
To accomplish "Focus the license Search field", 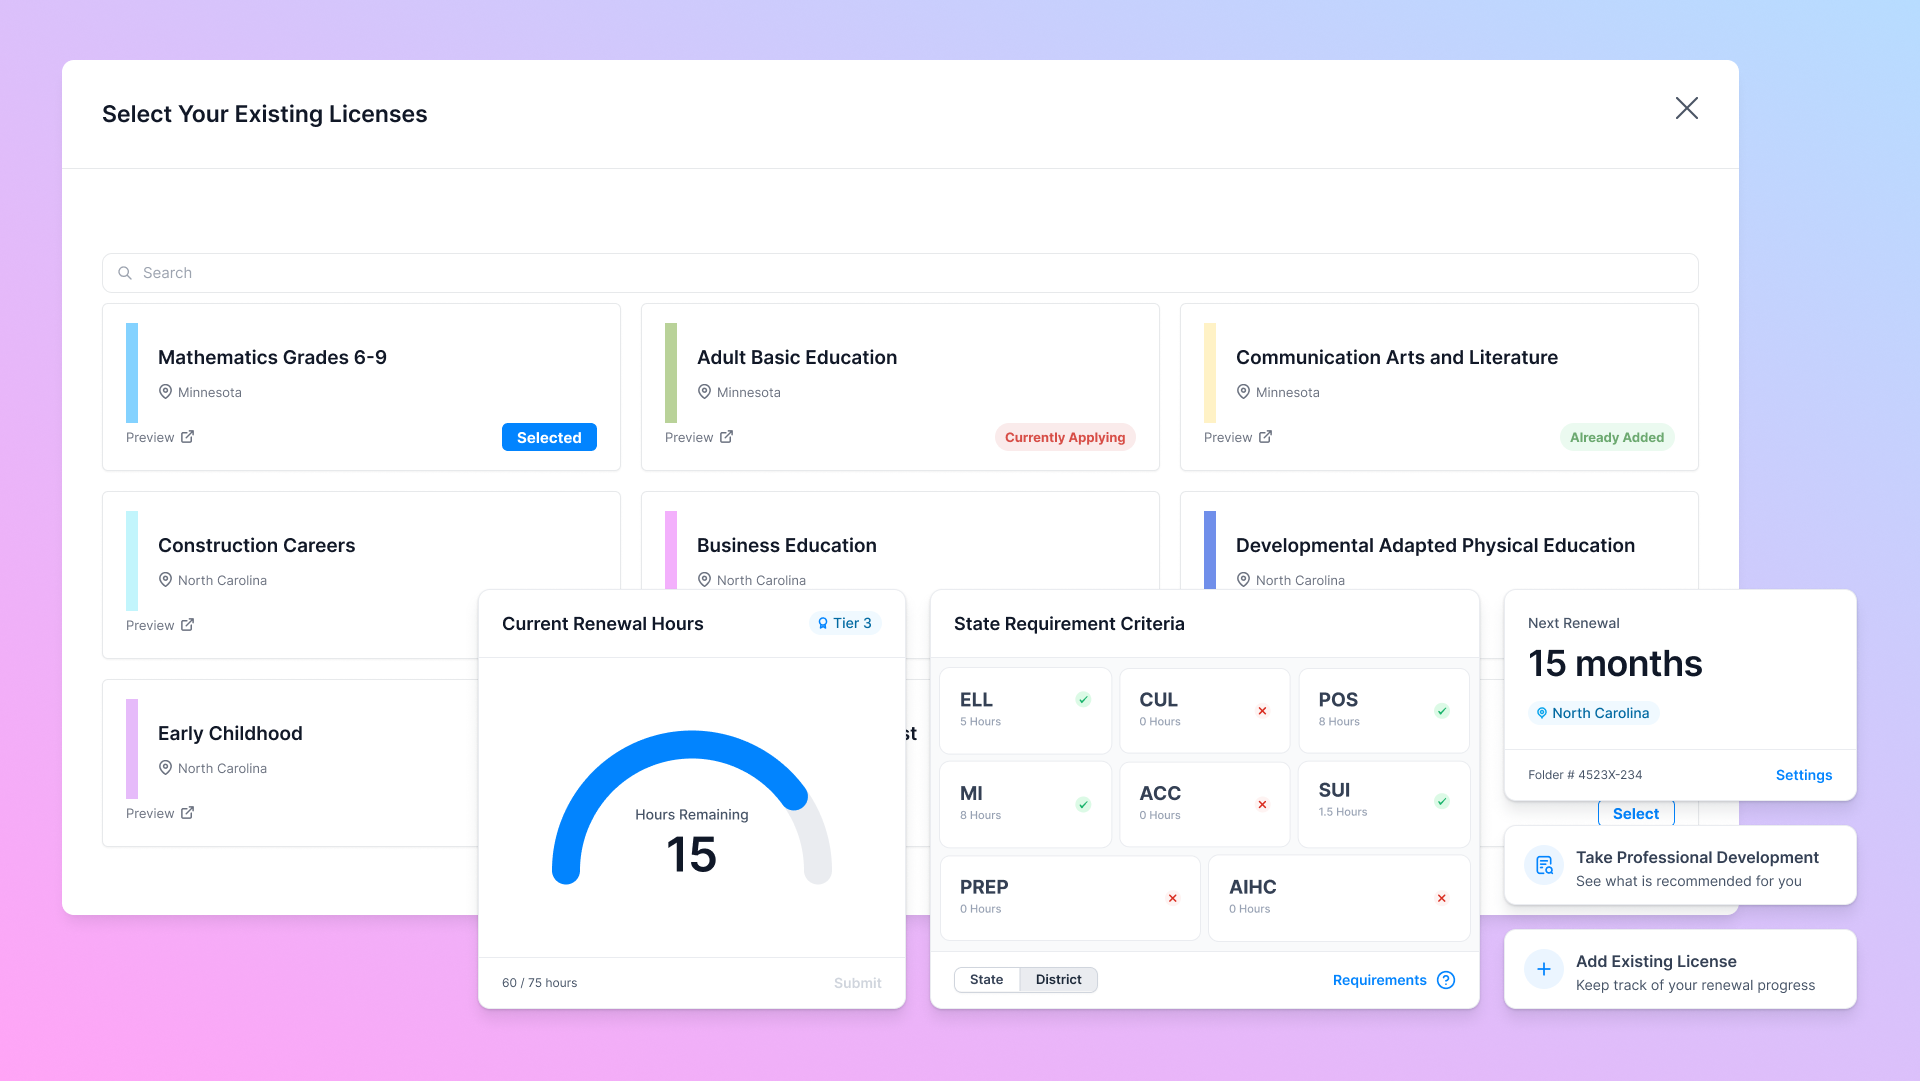I will [x=900, y=273].
